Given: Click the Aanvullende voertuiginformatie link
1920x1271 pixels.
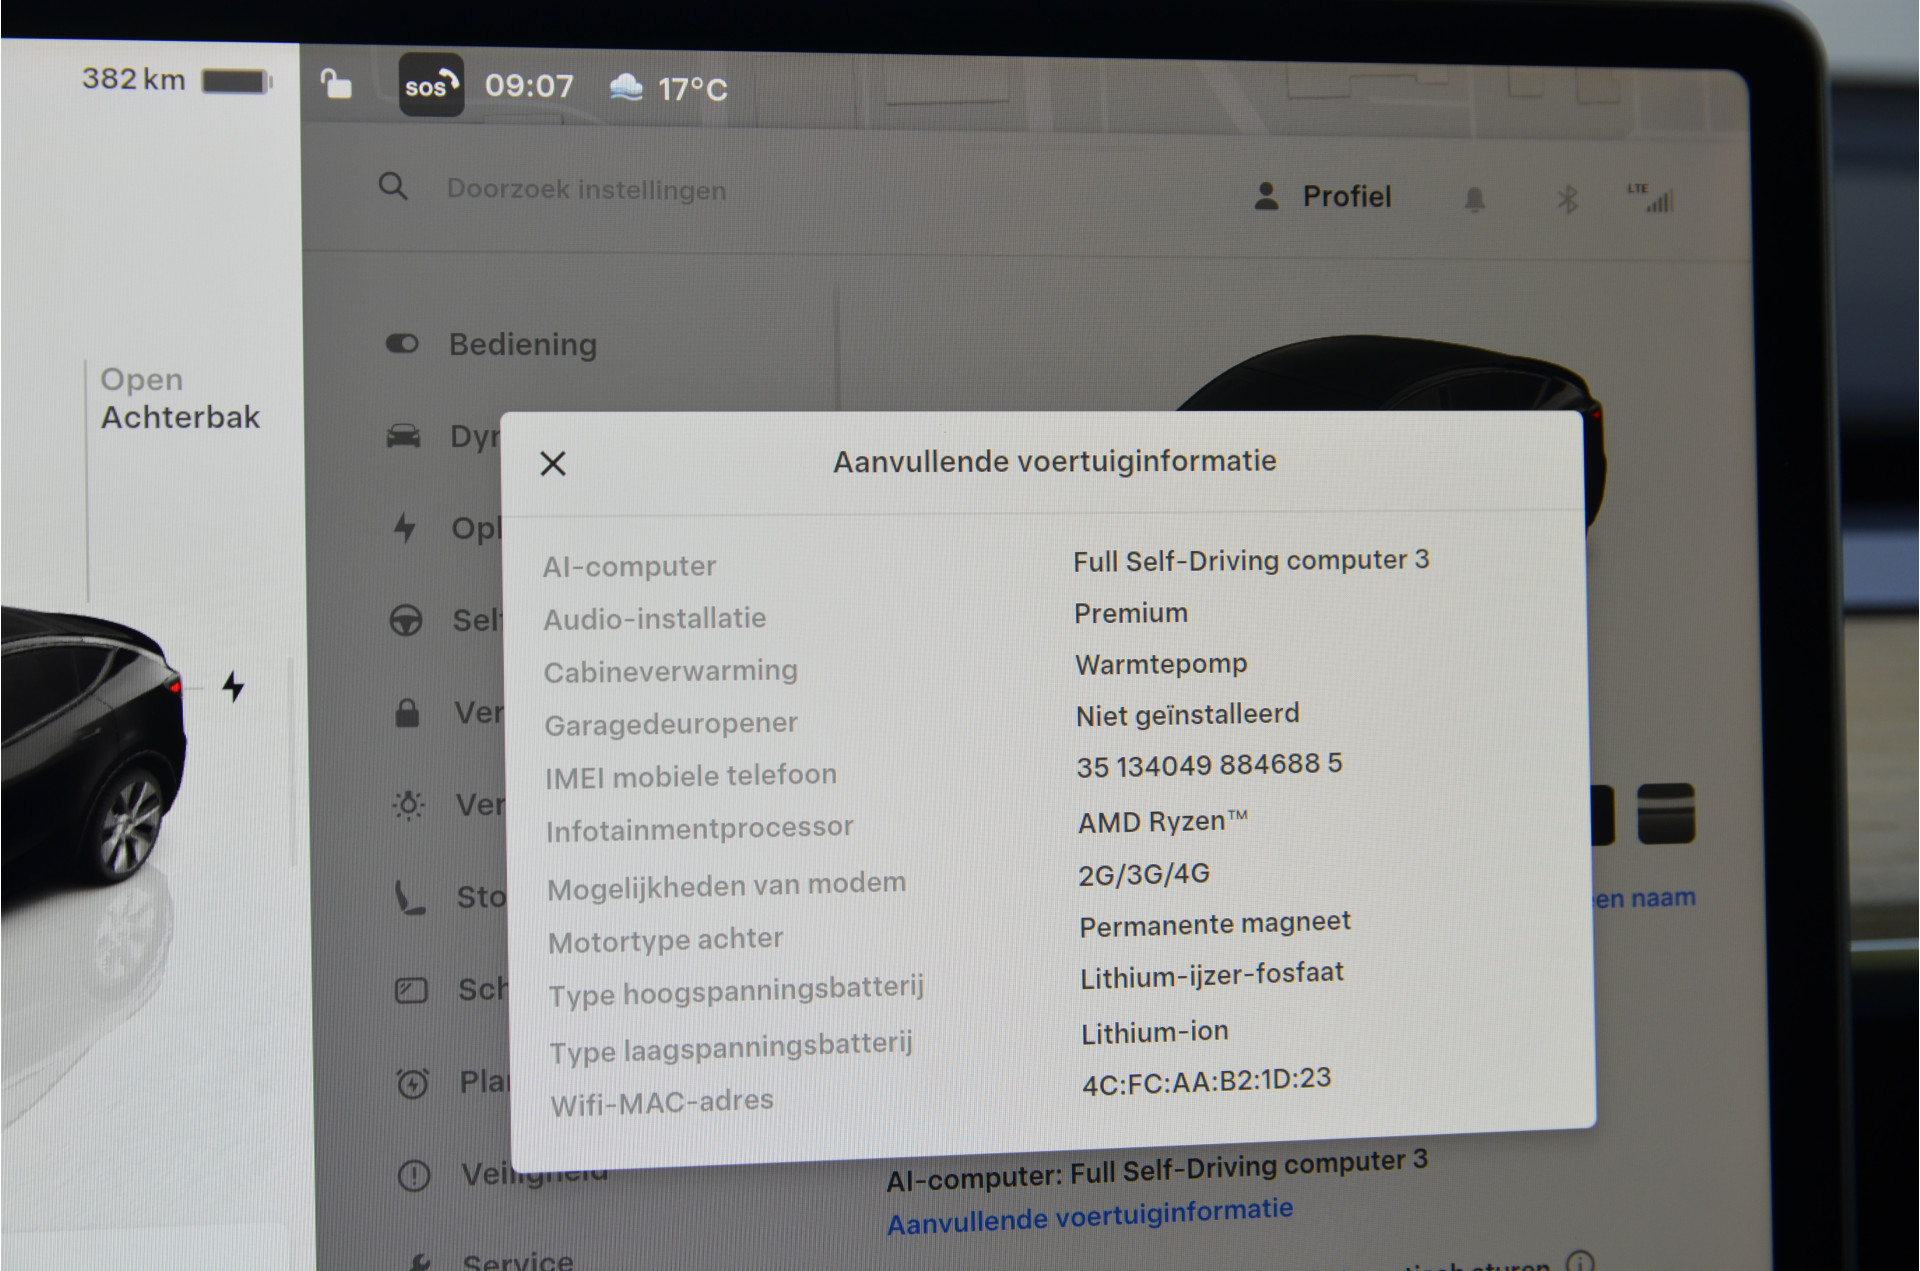Looking at the screenshot, I should click(x=1090, y=1217).
